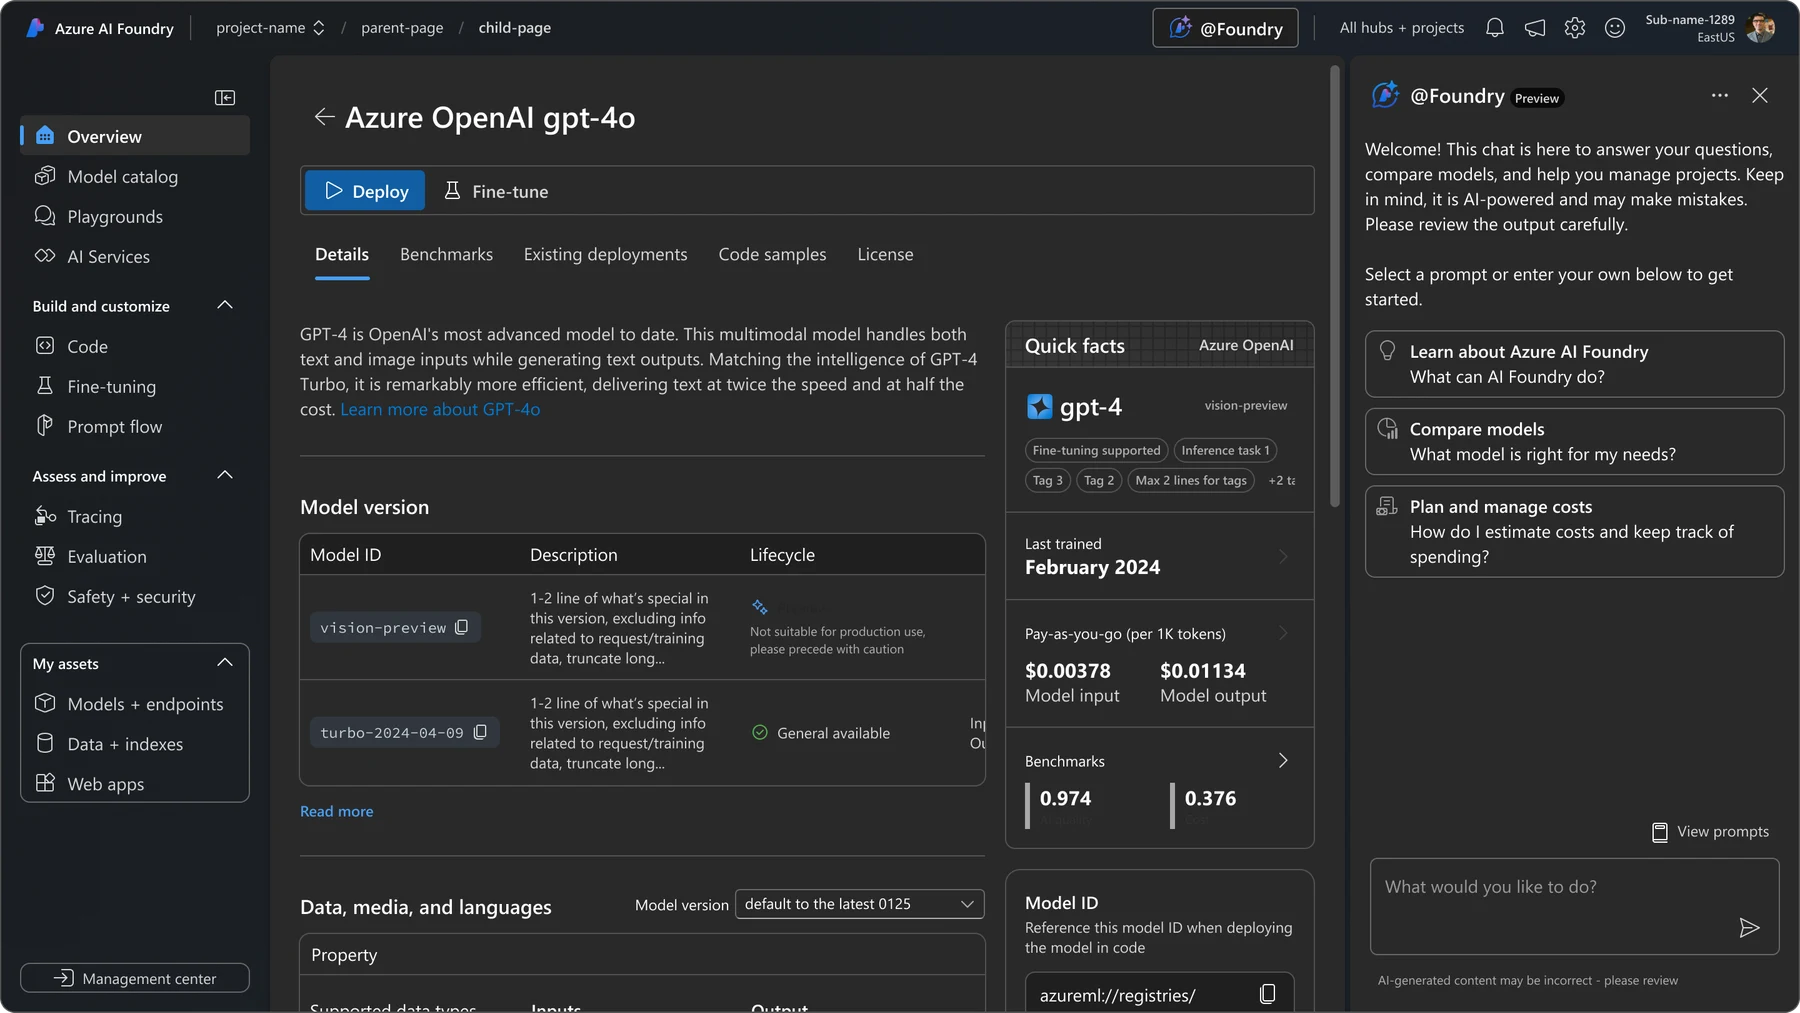Open Playgrounds in sidebar
Viewport: 1800px width, 1013px height.
[135, 216]
